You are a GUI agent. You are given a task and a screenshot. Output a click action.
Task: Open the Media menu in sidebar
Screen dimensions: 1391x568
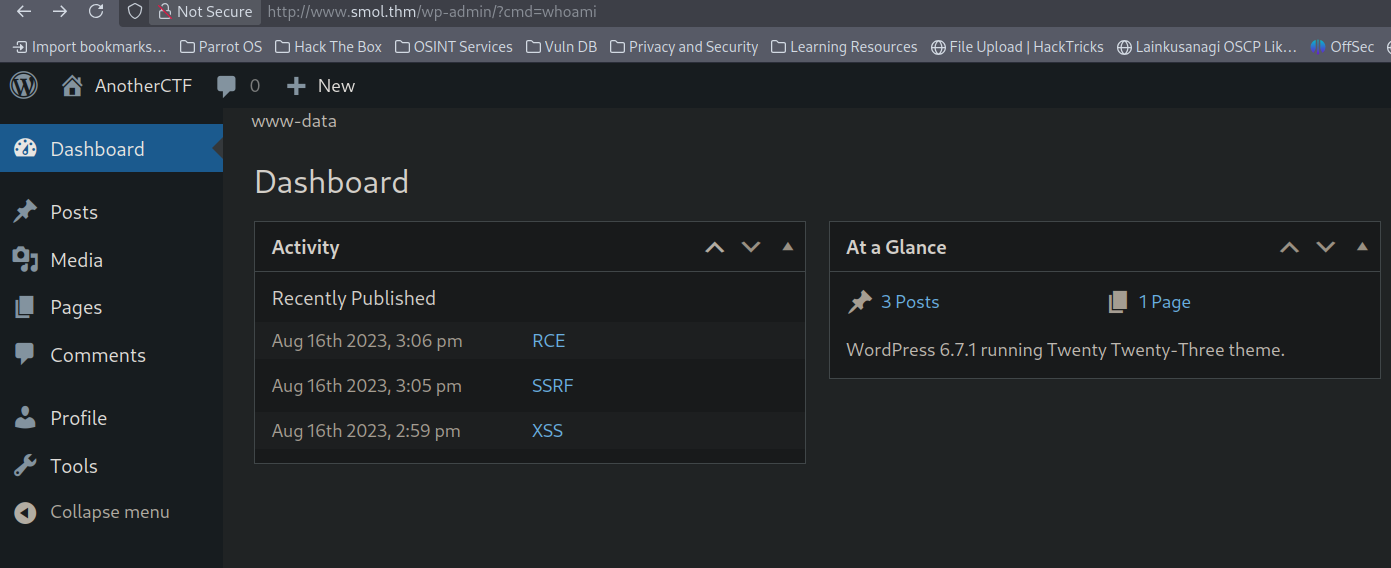[x=76, y=260]
